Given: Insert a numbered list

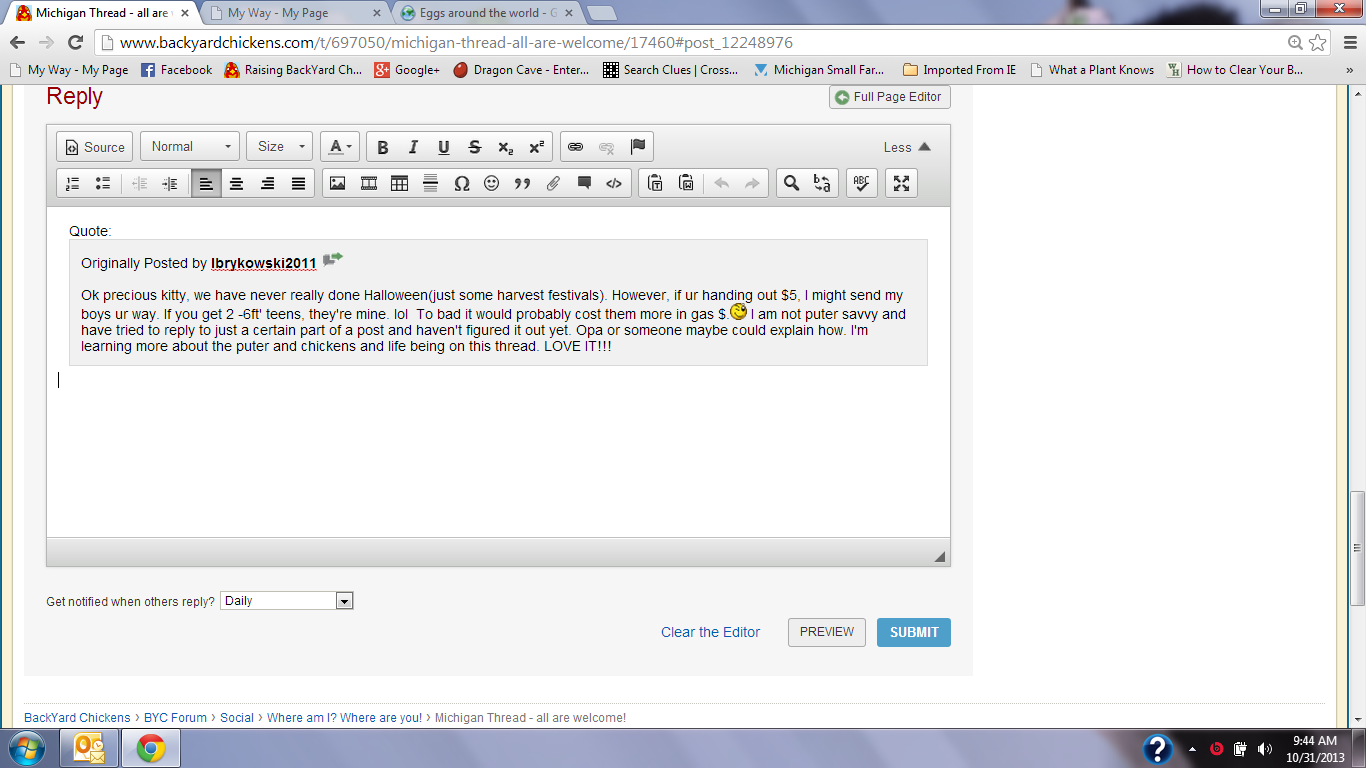Looking at the screenshot, I should click(72, 183).
